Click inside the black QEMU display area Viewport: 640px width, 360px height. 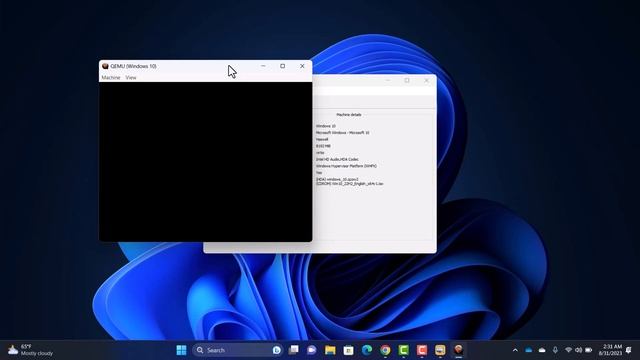[x=205, y=162]
